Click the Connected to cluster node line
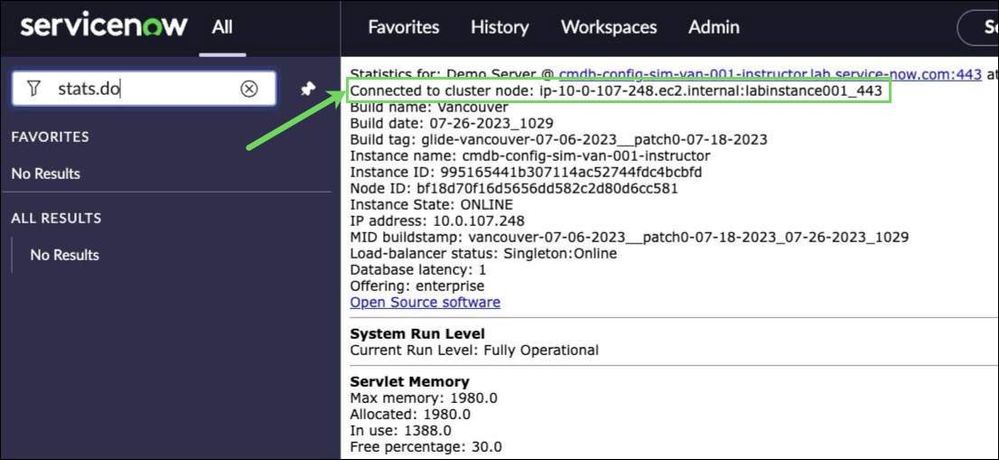Viewport: 999px width, 460px height. [617, 91]
